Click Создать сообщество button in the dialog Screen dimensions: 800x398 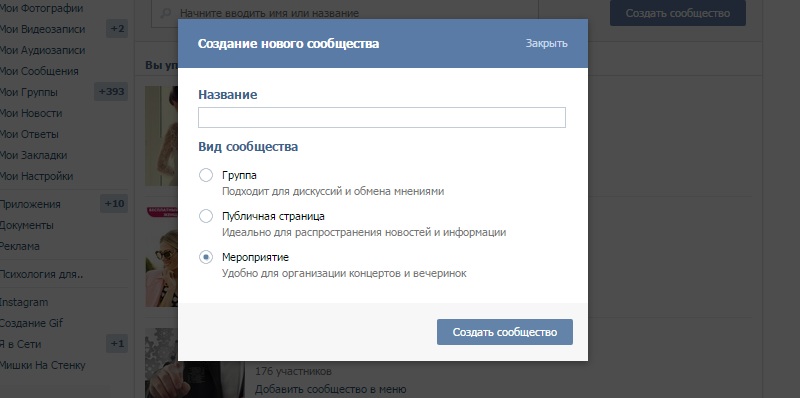[505, 332]
